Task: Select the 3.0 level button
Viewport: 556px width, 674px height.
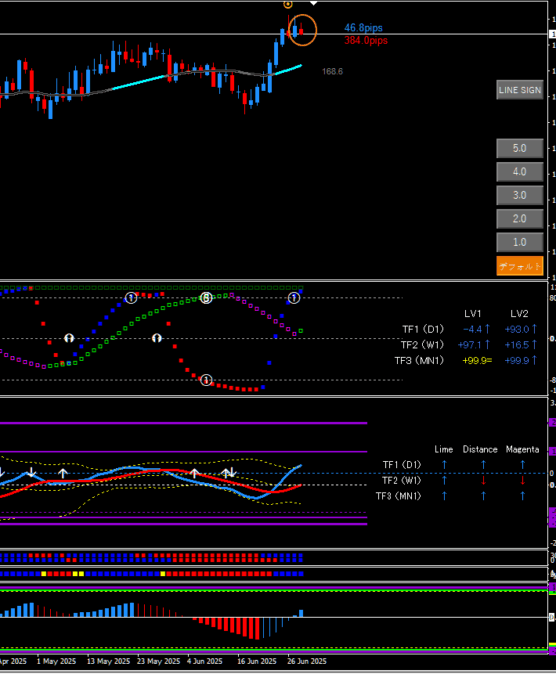Action: tap(519, 195)
